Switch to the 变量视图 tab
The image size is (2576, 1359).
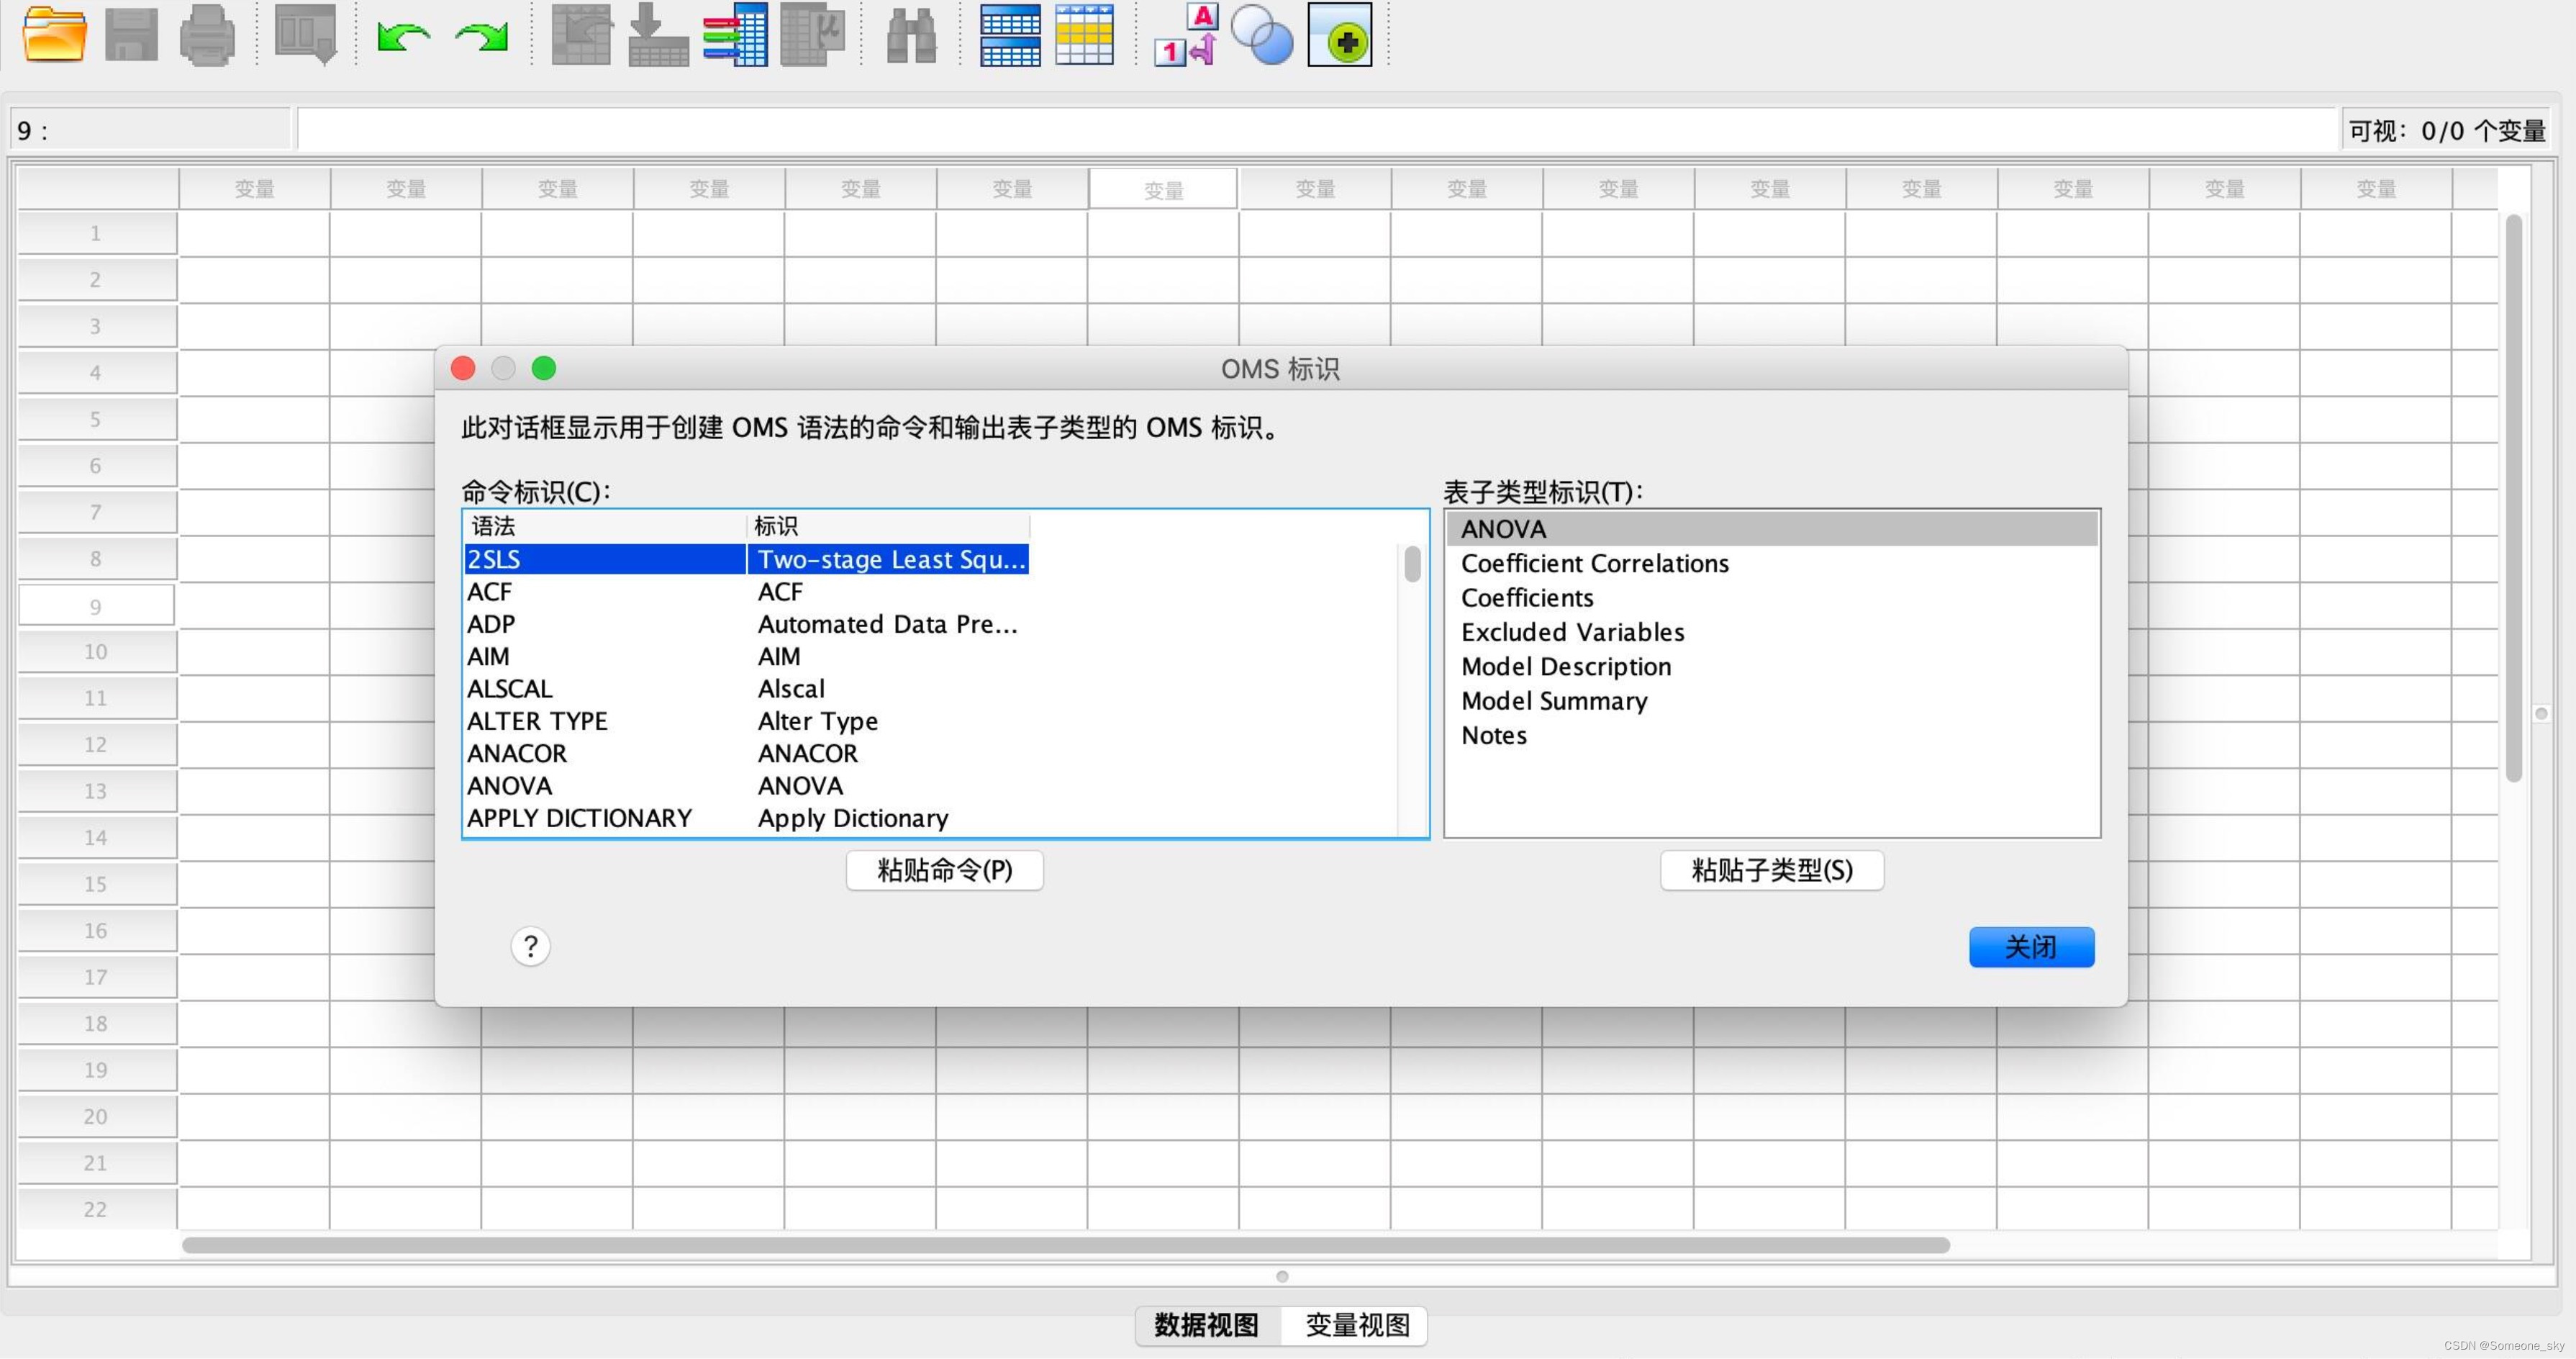pos(1357,1325)
